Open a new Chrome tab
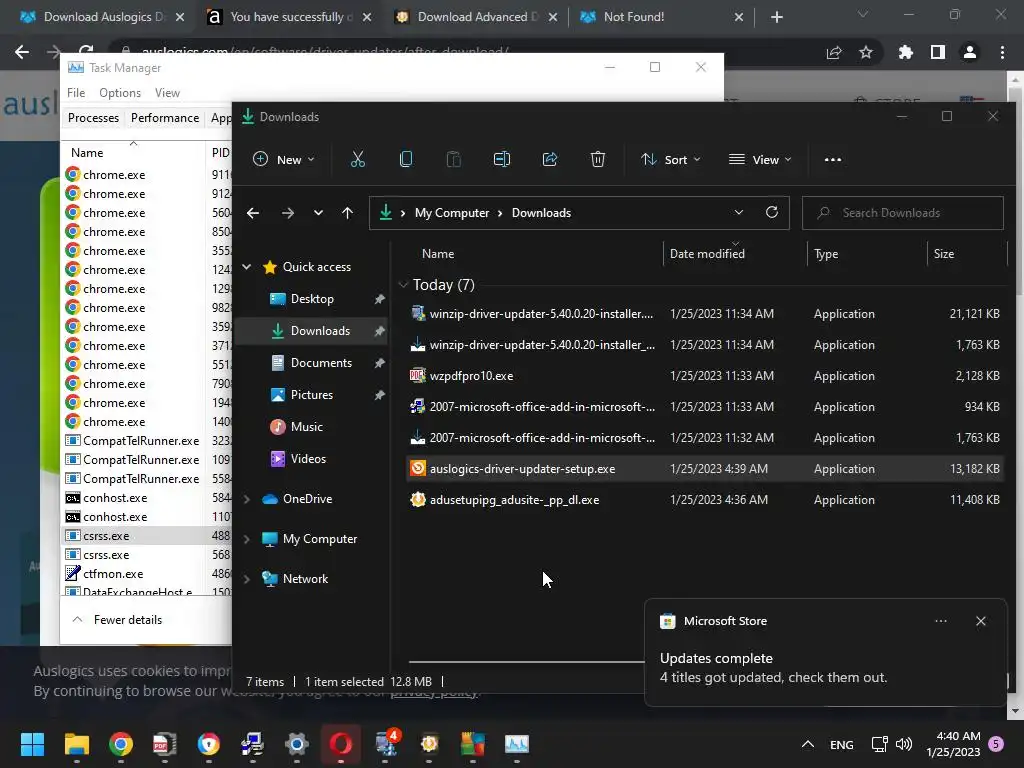 point(776,17)
